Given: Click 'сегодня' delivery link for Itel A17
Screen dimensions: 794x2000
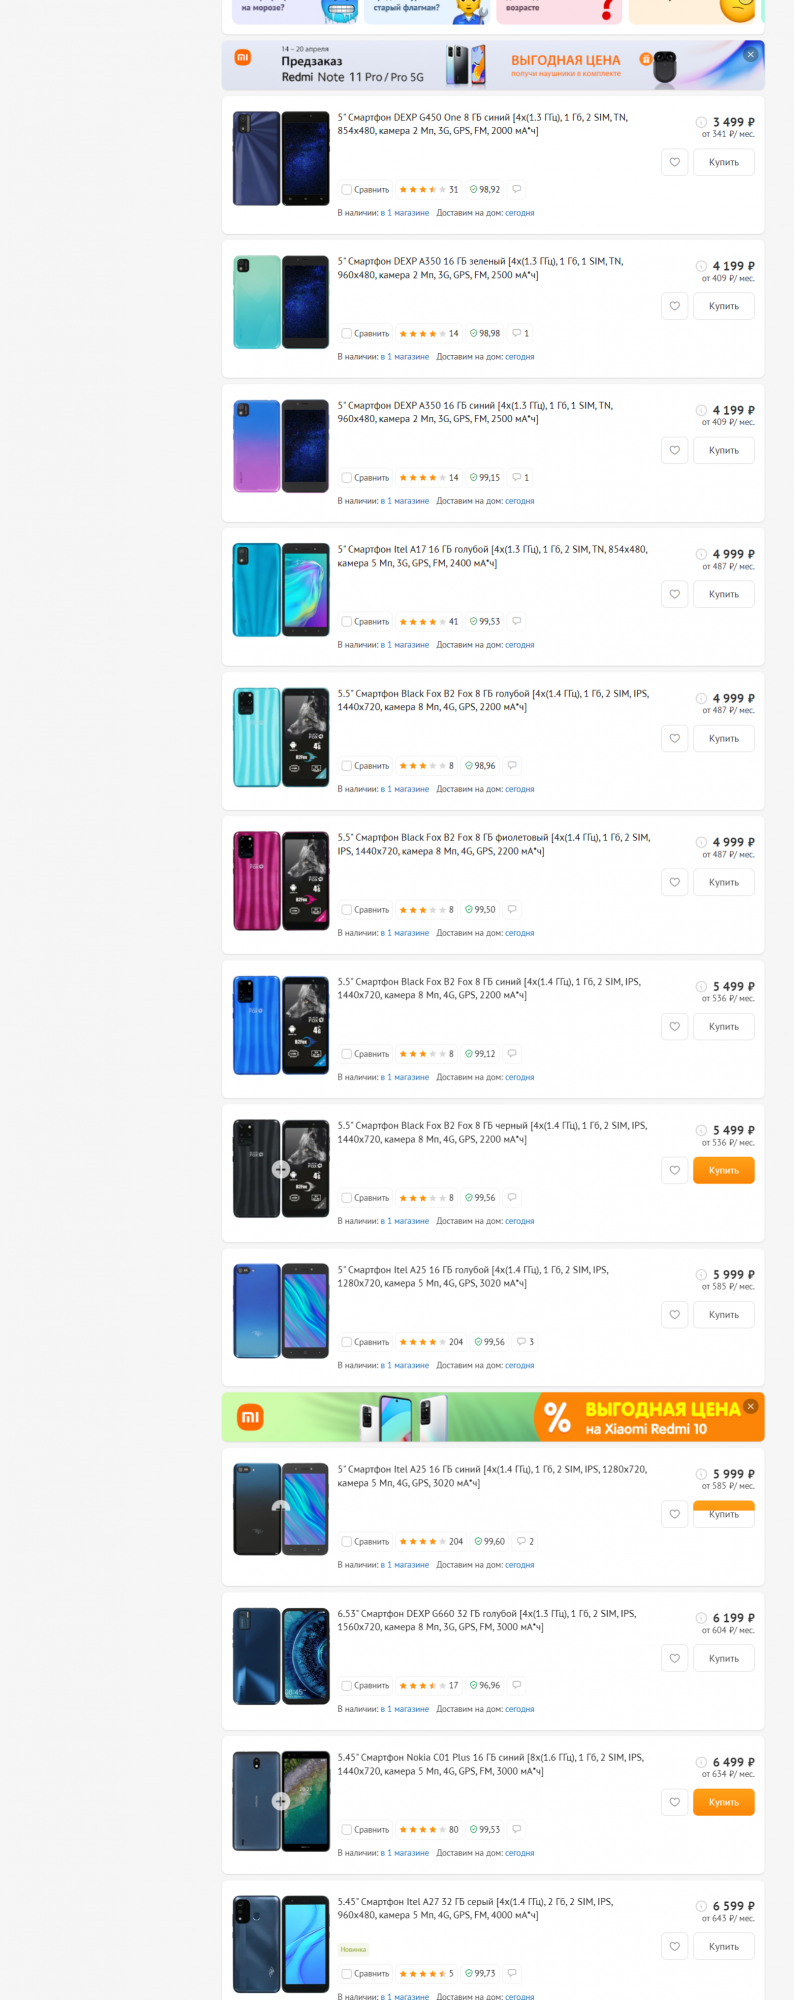Looking at the screenshot, I should [519, 645].
